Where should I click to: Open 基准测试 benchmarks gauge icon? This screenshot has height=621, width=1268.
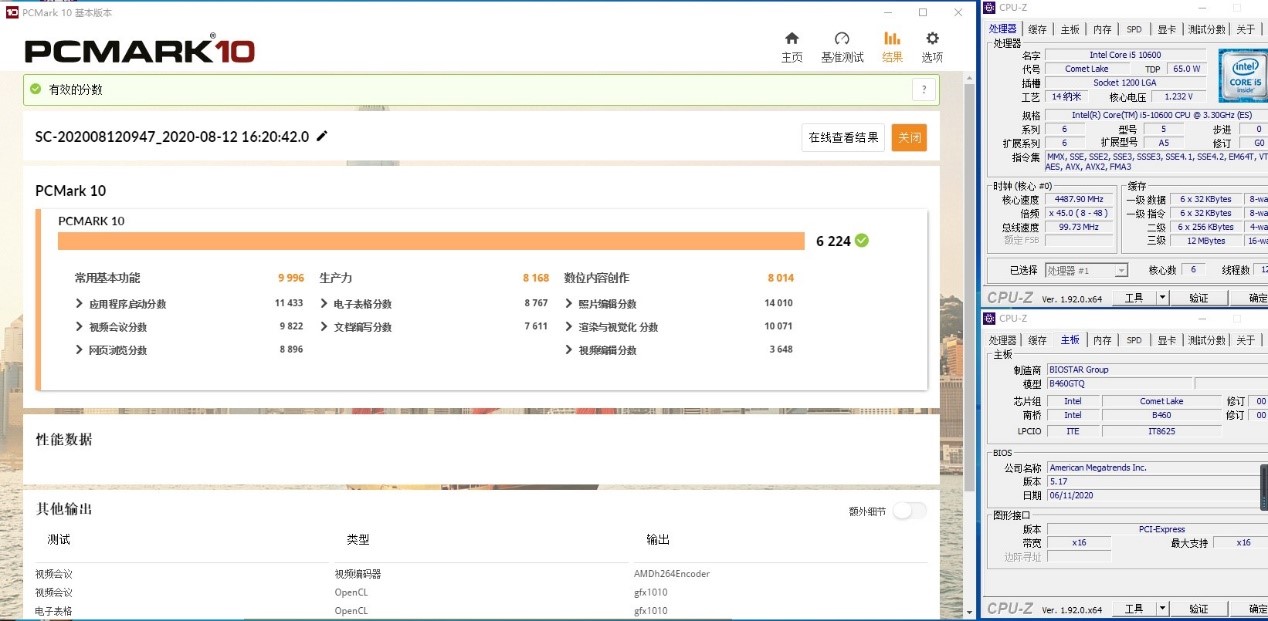(842, 39)
